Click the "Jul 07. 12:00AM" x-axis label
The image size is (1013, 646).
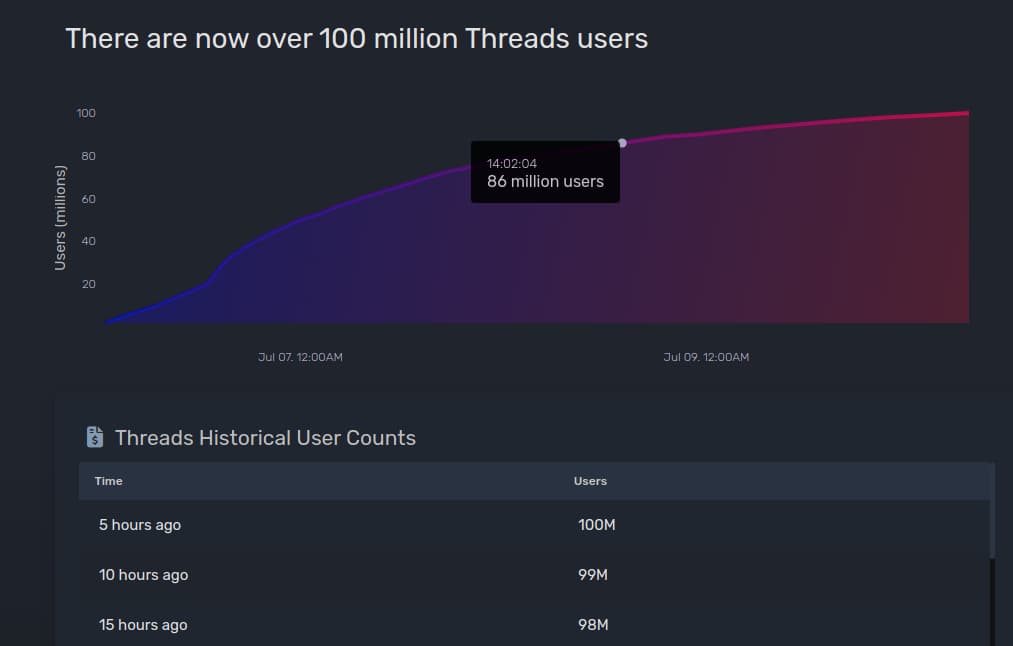tap(300, 357)
